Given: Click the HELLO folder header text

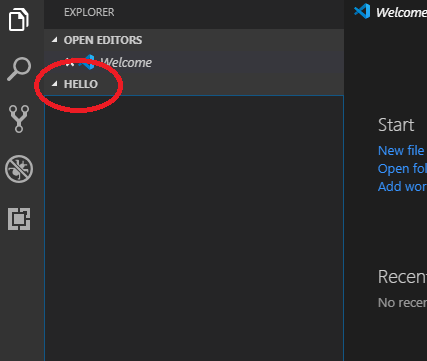Looking at the screenshot, I should pyautogui.click(x=81, y=84).
